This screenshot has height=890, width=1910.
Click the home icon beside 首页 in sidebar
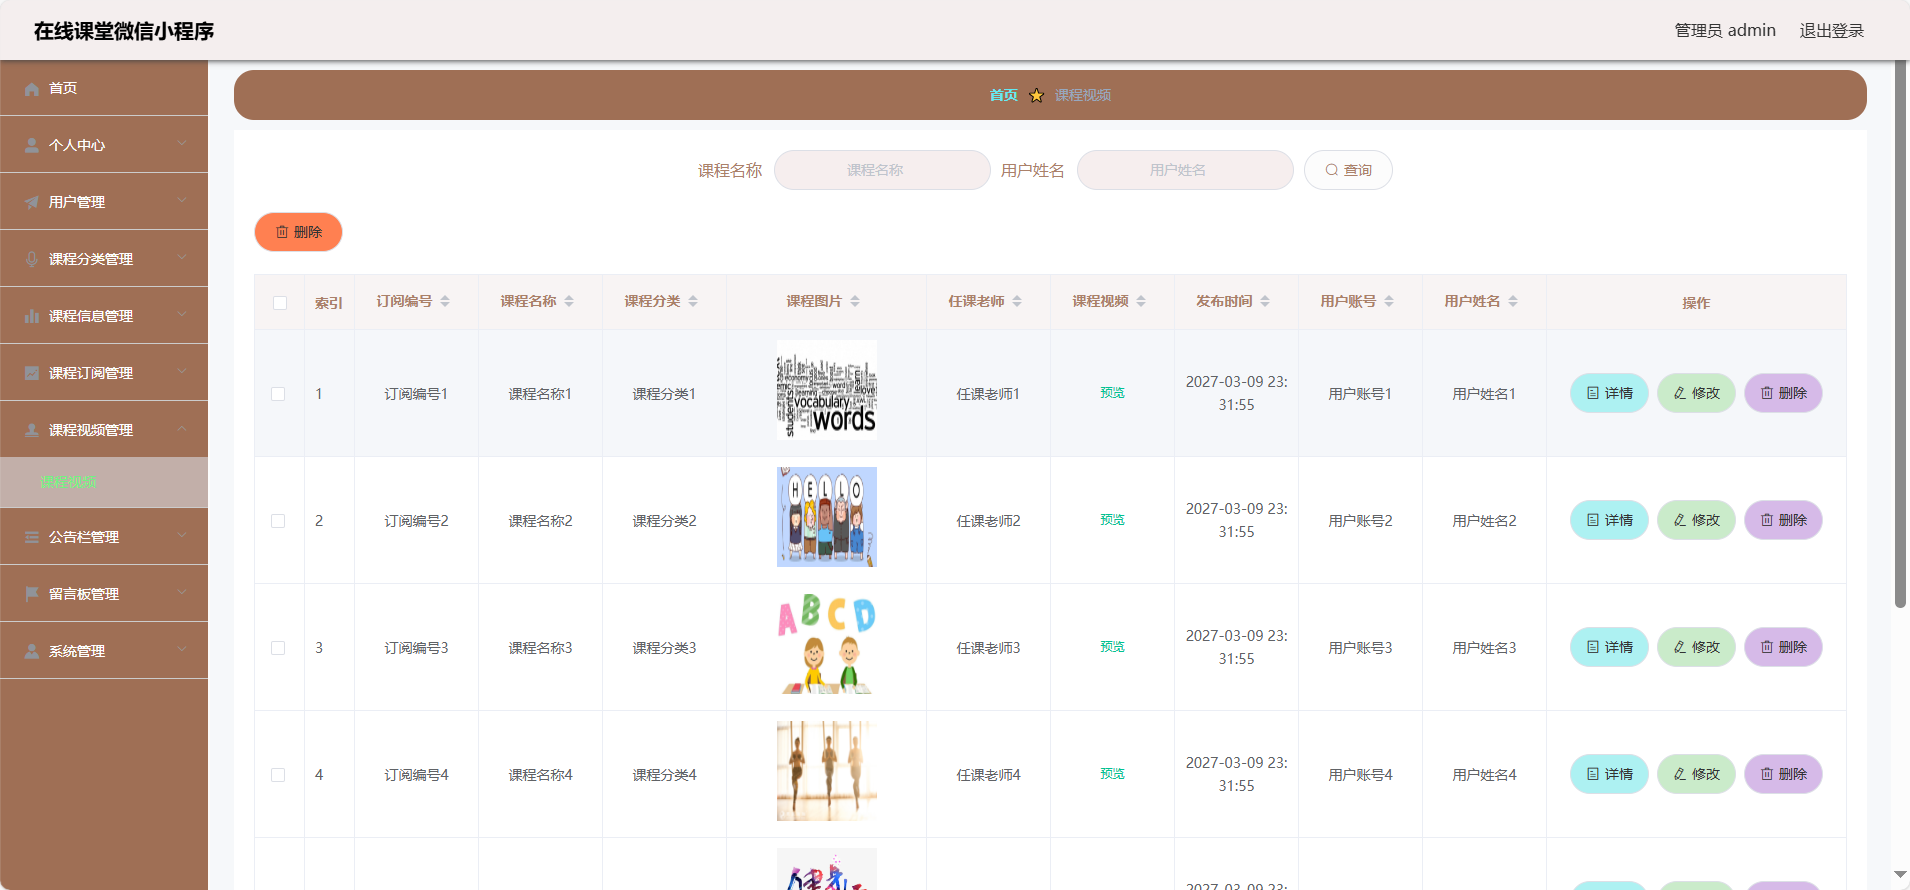click(32, 88)
